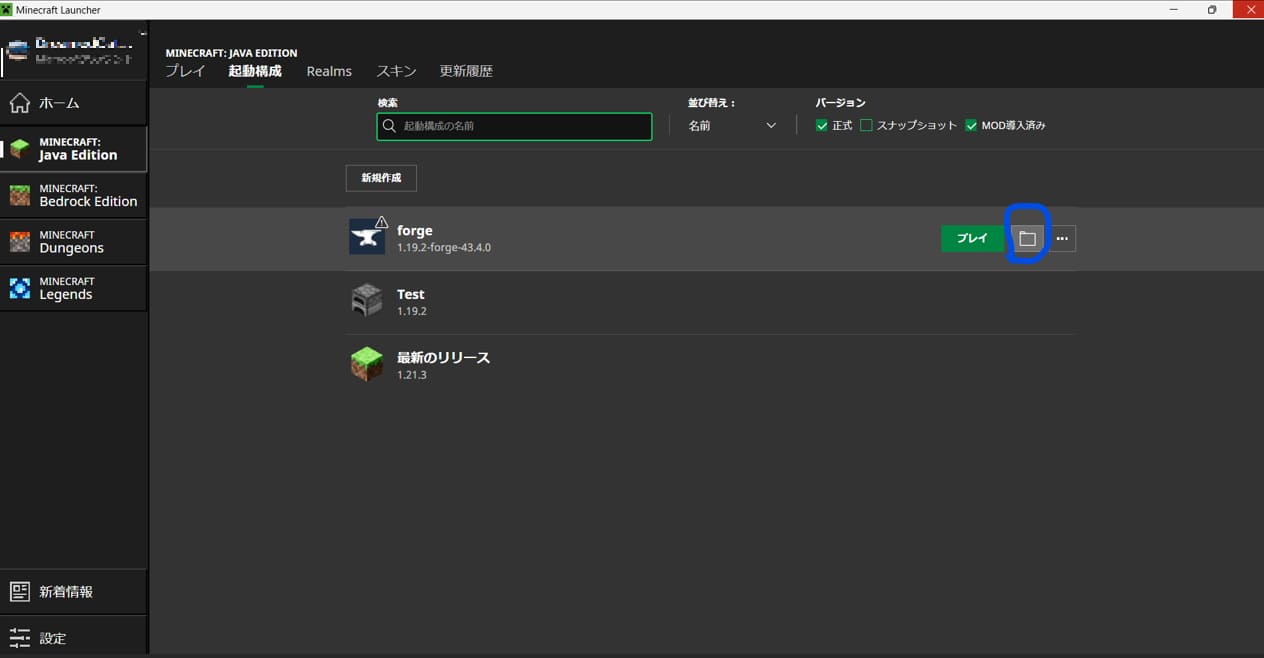The image size is (1264, 658).
Task: Open 設定 settings in the sidebar
Action: coord(73,638)
